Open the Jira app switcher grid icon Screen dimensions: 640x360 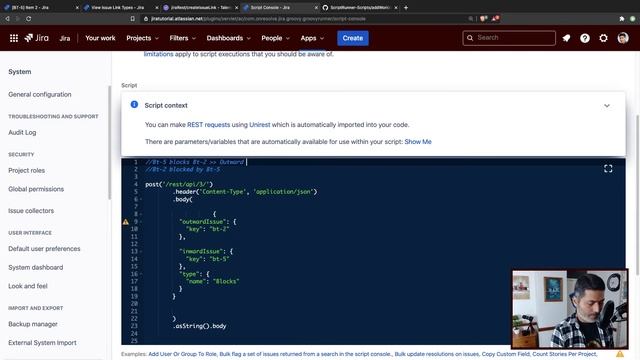pyautogui.click(x=14, y=38)
